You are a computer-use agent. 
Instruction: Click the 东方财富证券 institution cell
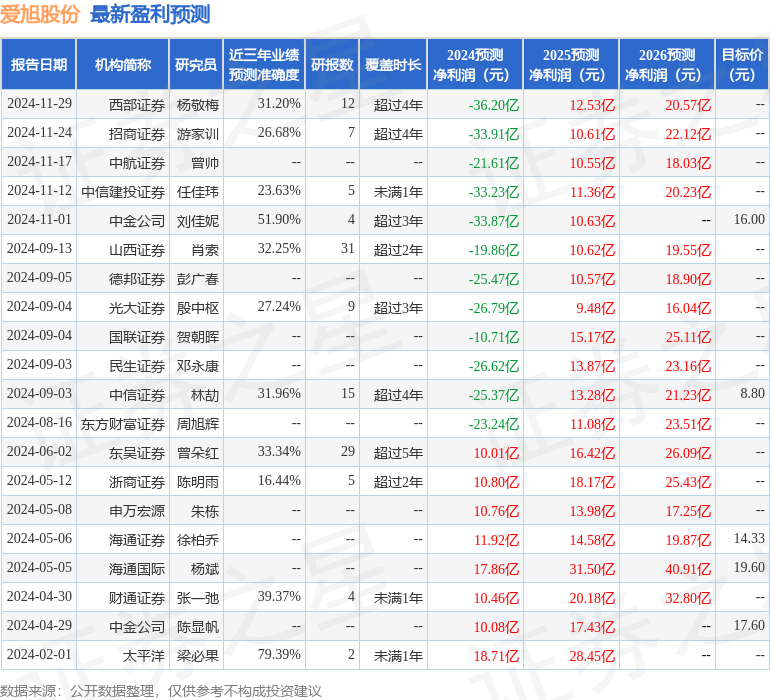point(123,423)
